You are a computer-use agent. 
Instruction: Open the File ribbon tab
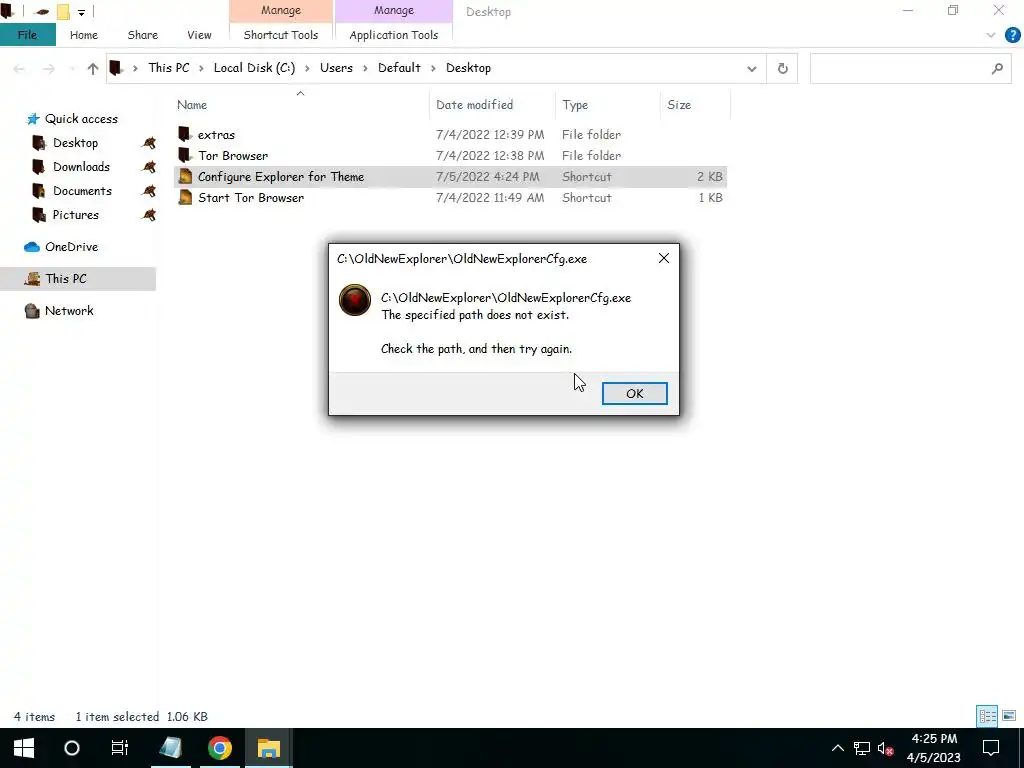tap(27, 35)
